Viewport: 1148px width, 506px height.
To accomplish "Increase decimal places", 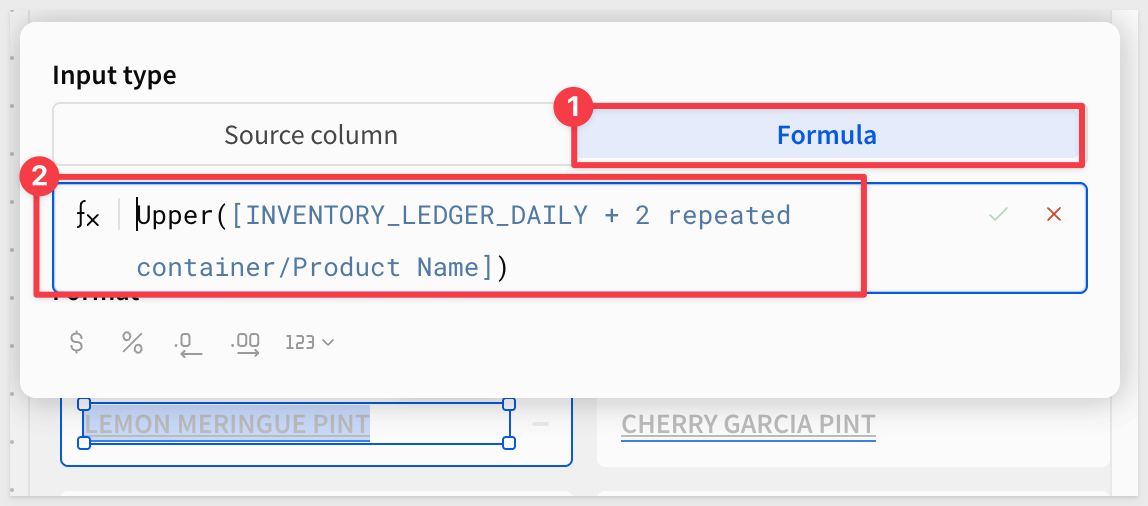I will (245, 343).
